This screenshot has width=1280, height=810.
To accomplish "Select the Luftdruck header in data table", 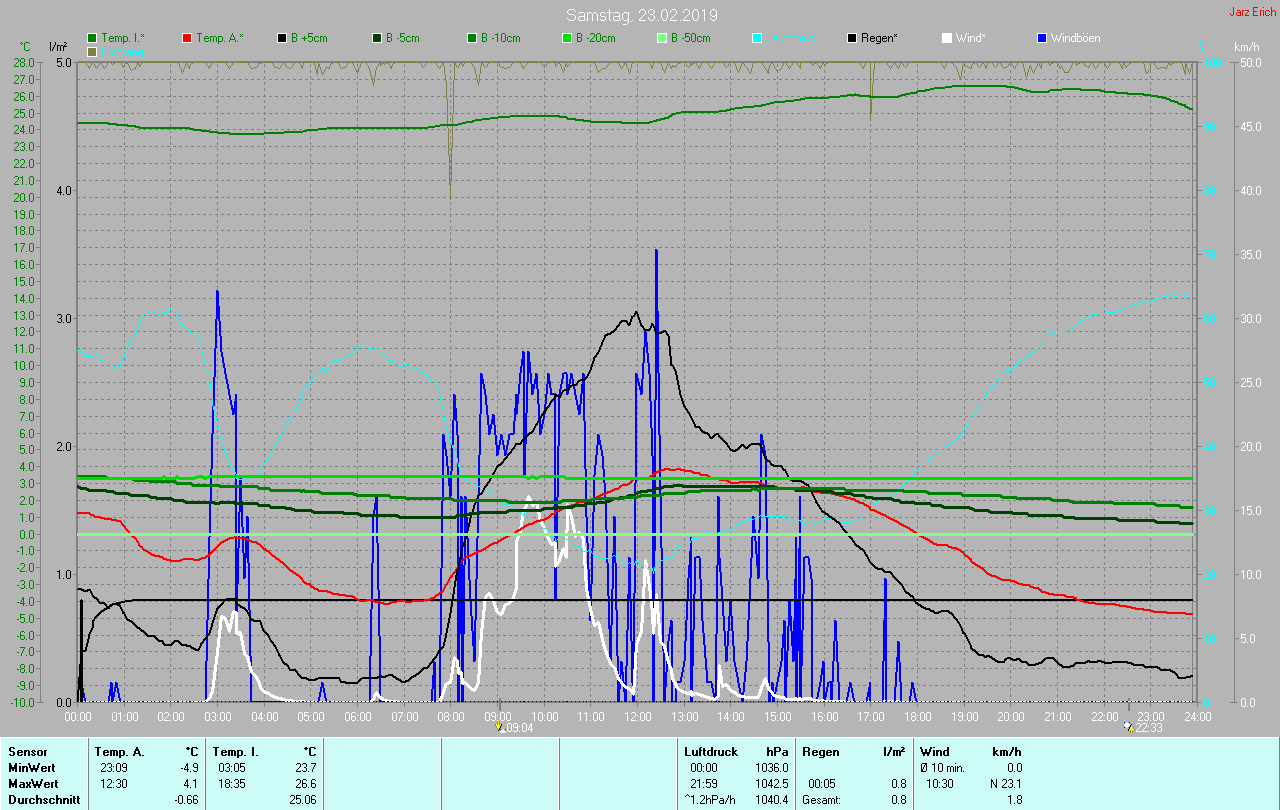I will [711, 751].
